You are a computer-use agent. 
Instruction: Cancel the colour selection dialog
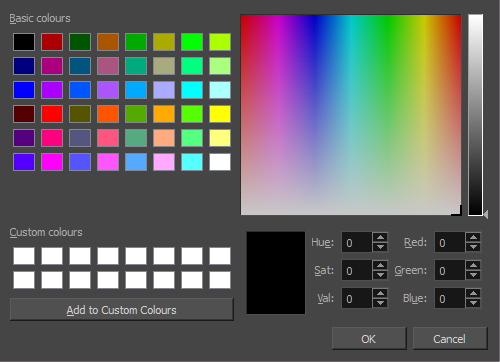pos(450,338)
